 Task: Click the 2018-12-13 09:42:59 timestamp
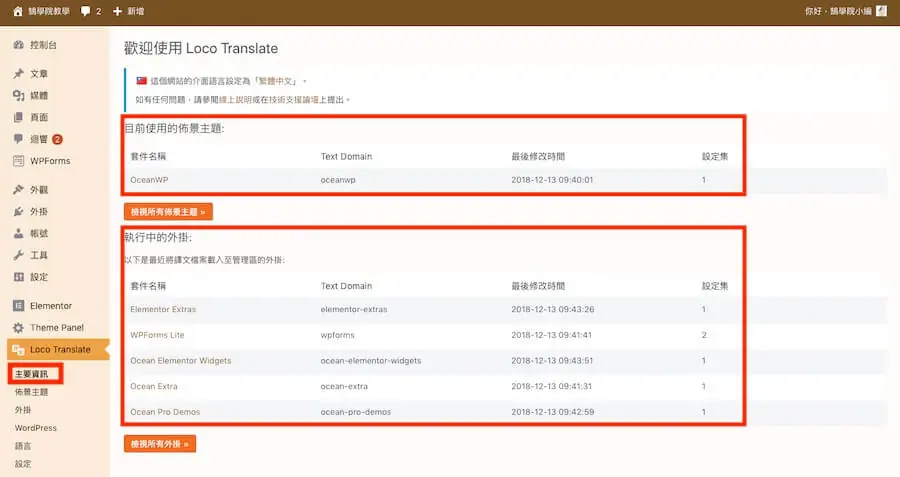pyautogui.click(x=553, y=412)
